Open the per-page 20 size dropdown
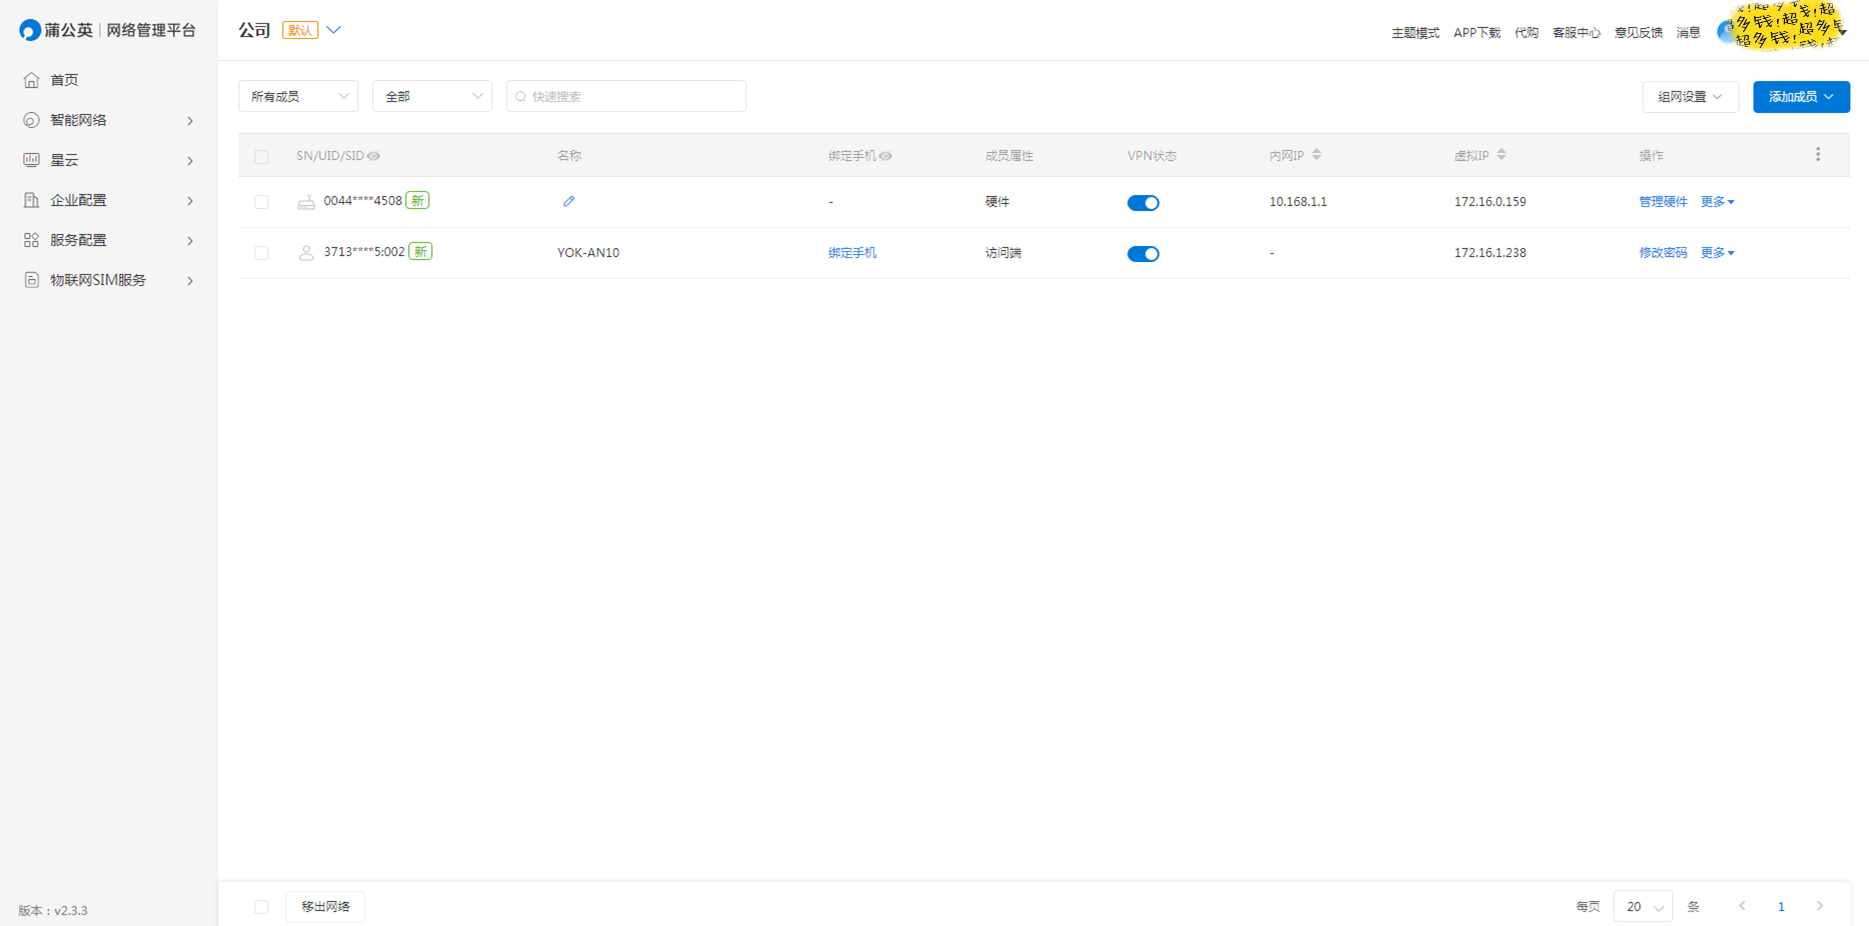 (x=1643, y=907)
